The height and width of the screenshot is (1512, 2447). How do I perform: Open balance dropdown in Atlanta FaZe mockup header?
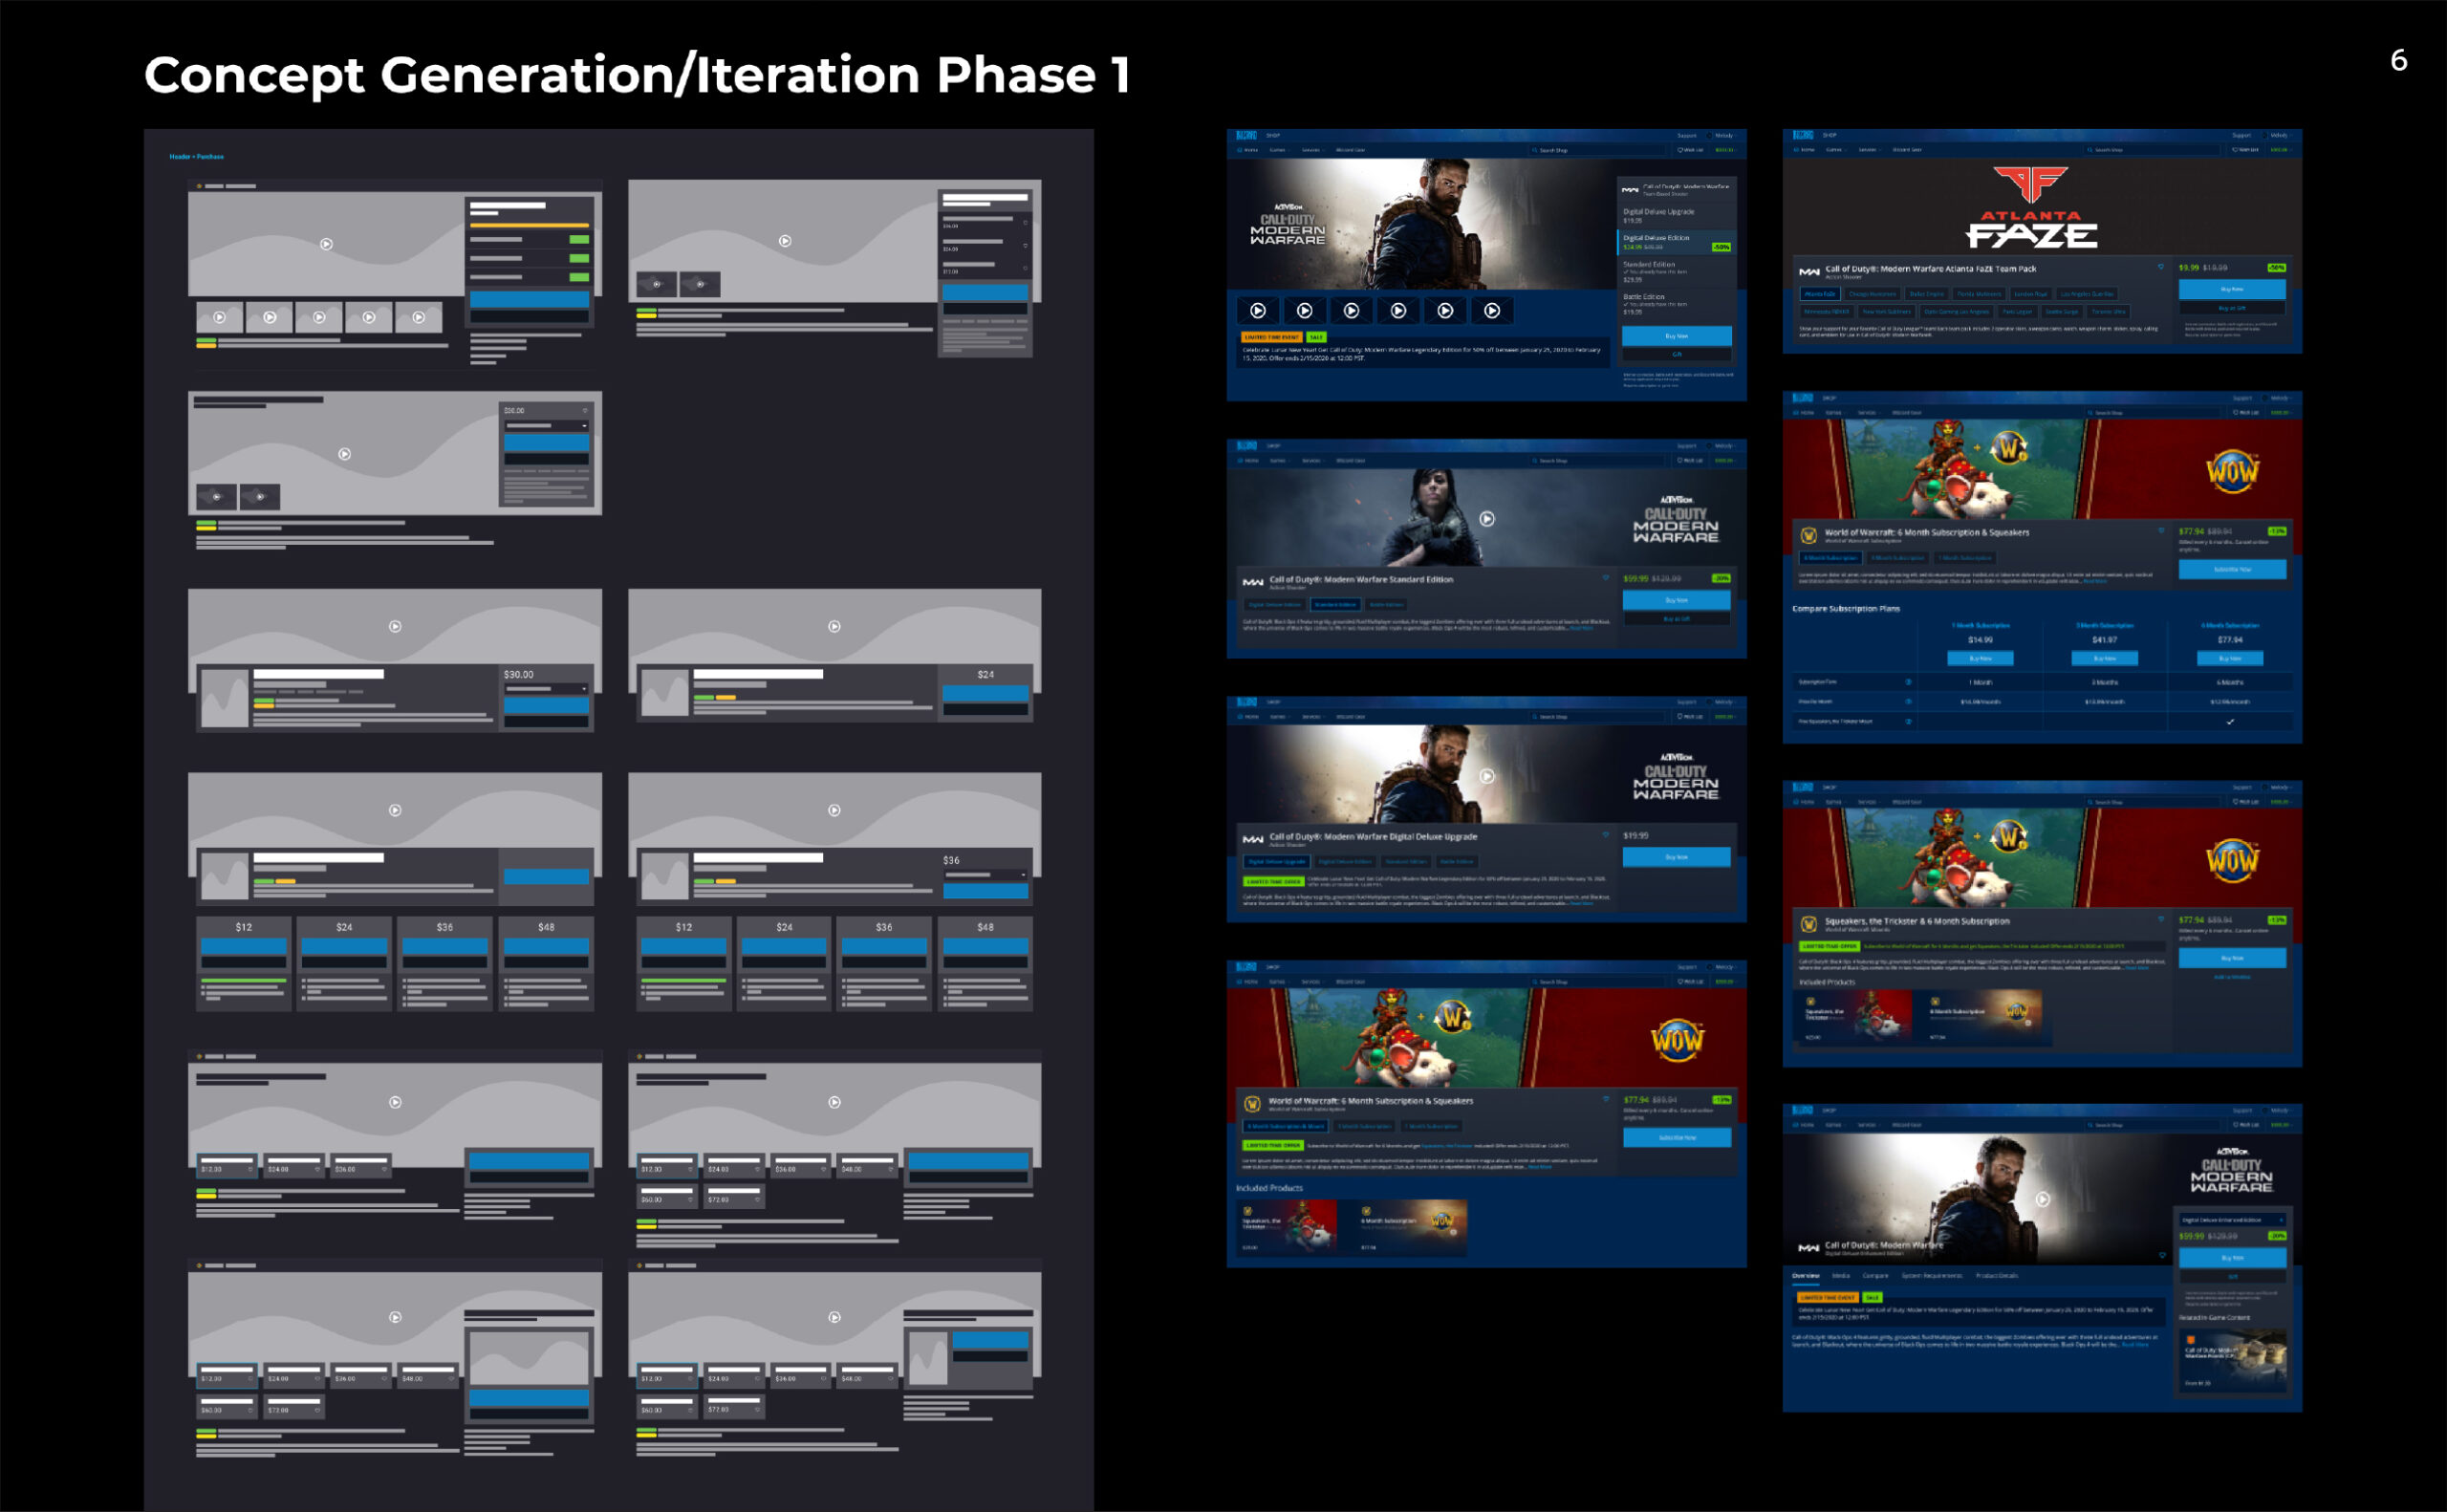(x=2281, y=150)
